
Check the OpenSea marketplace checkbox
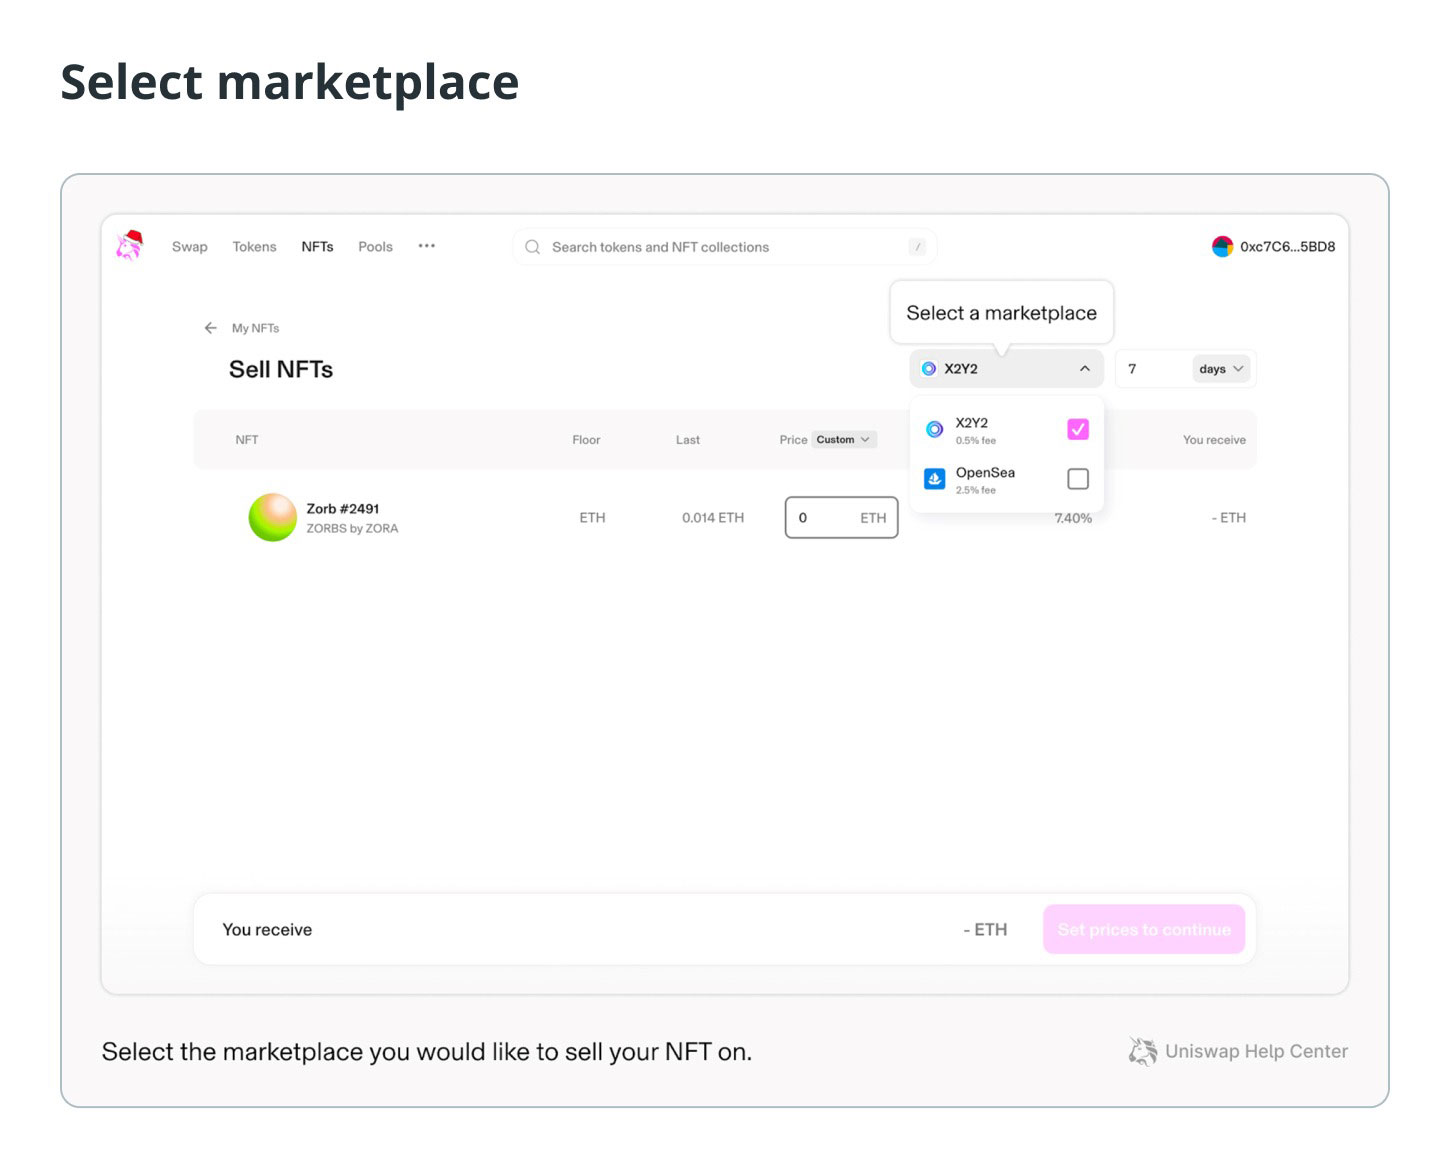tap(1078, 479)
